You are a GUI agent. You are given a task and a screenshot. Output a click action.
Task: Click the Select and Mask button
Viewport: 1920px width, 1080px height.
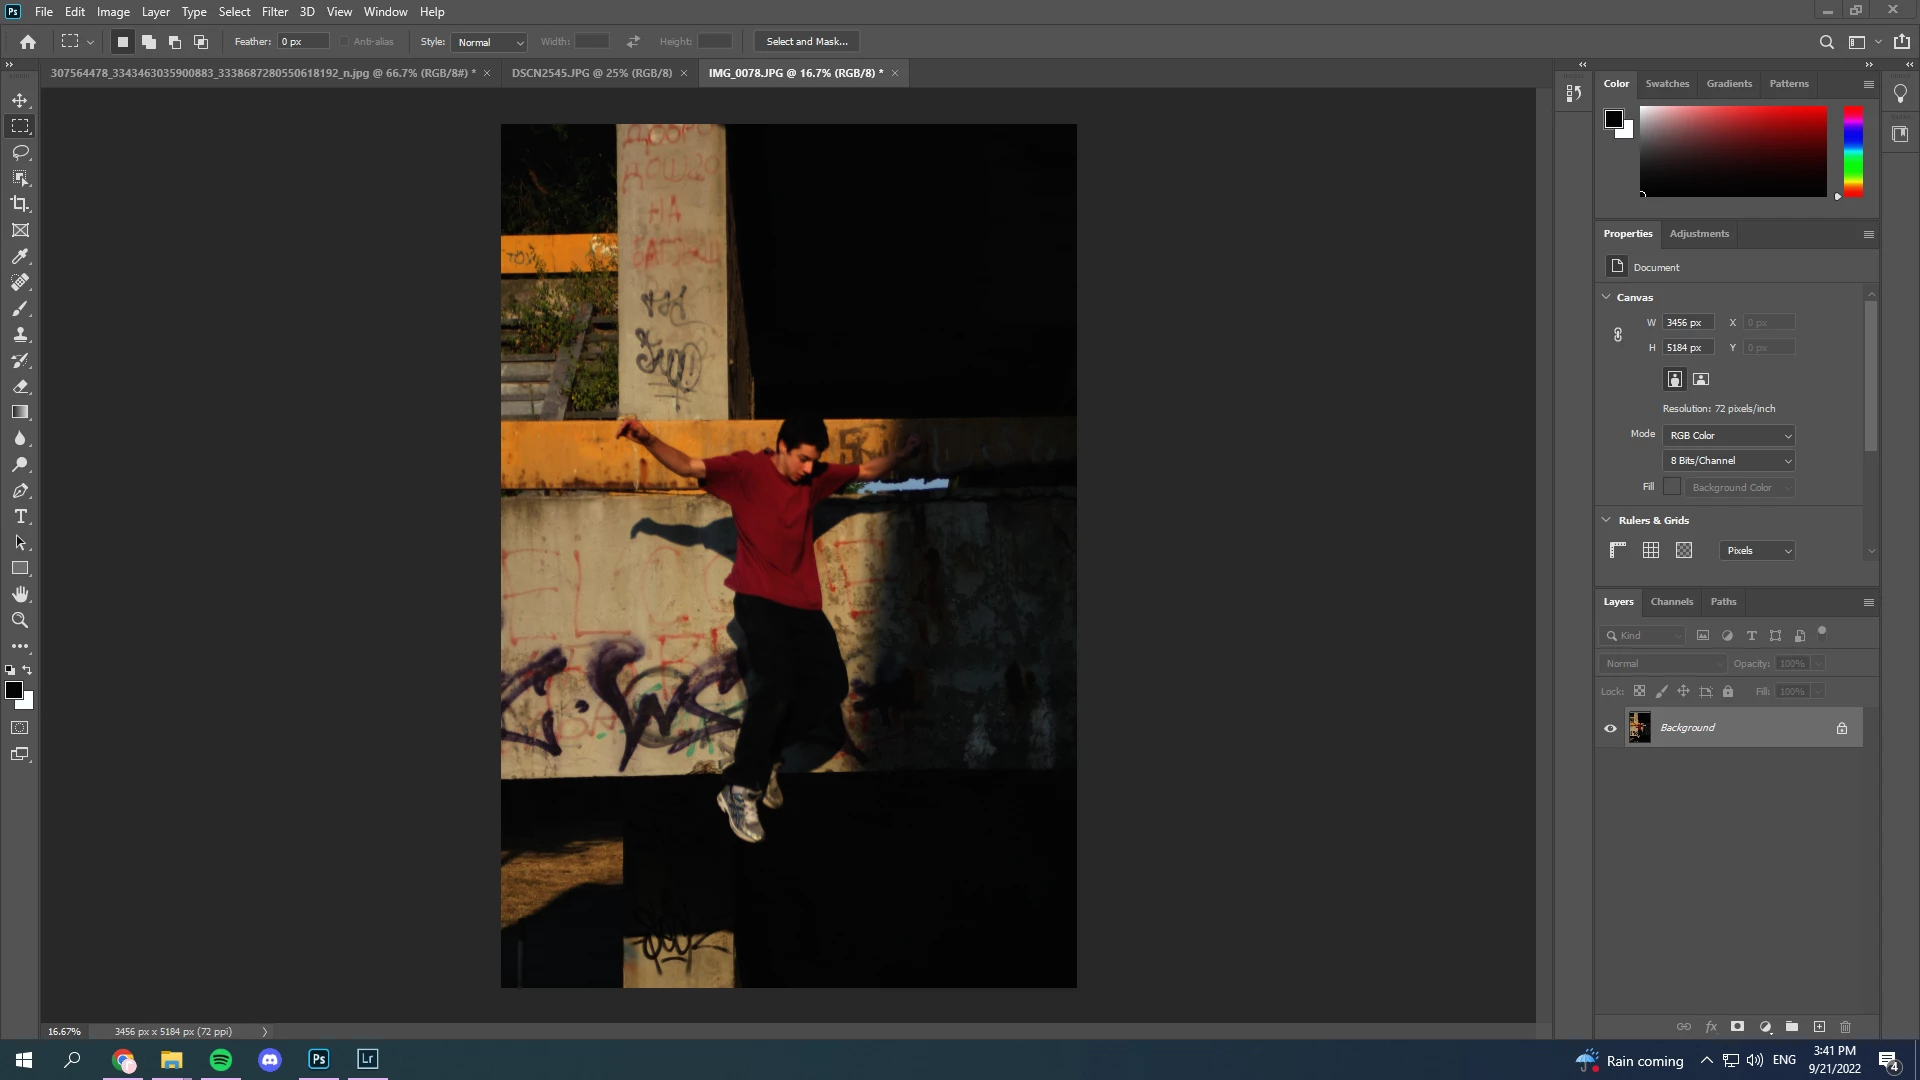point(806,42)
